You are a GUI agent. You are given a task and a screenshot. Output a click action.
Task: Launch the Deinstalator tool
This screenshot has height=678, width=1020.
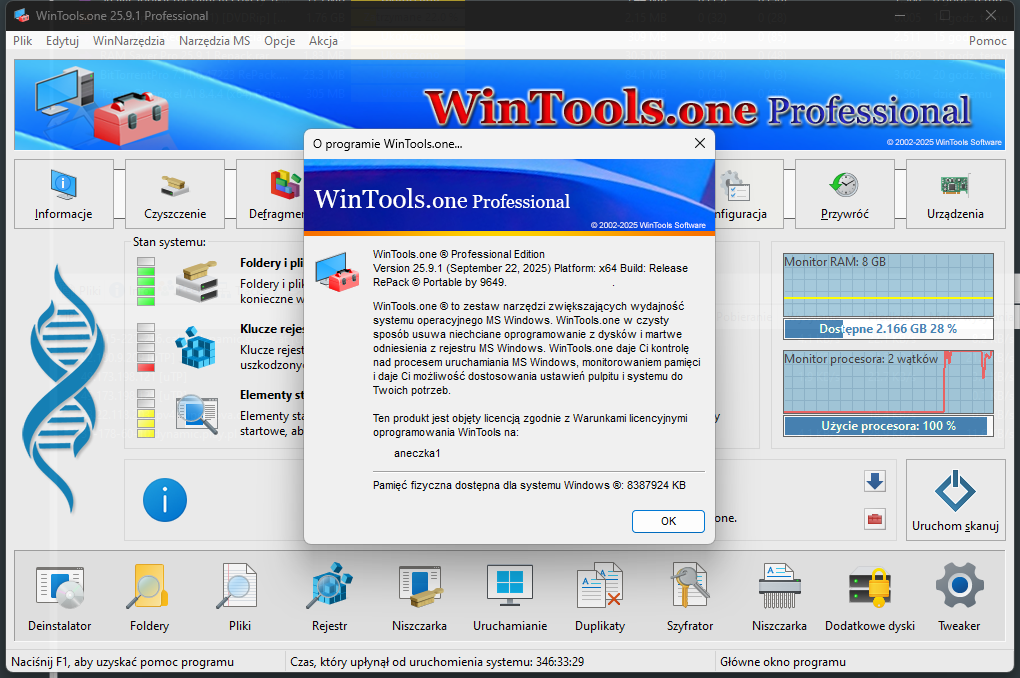pos(60,597)
